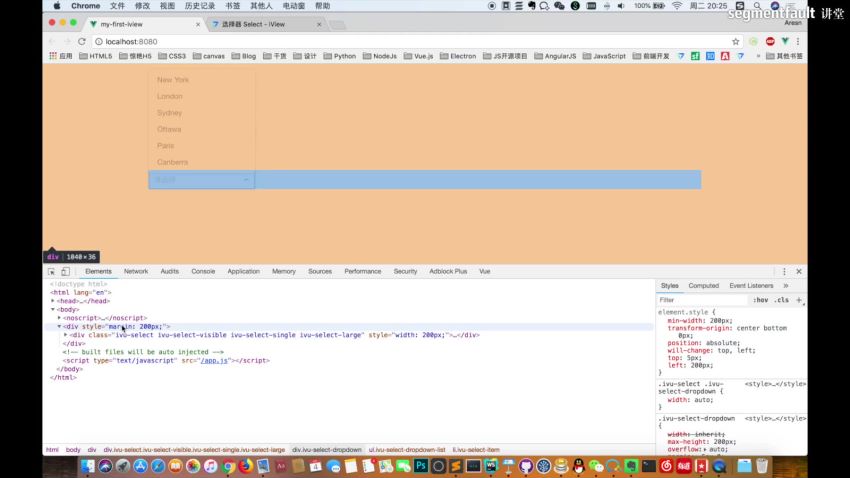Click the select box dropdown arrow
This screenshot has width=850, height=478.
[246, 179]
